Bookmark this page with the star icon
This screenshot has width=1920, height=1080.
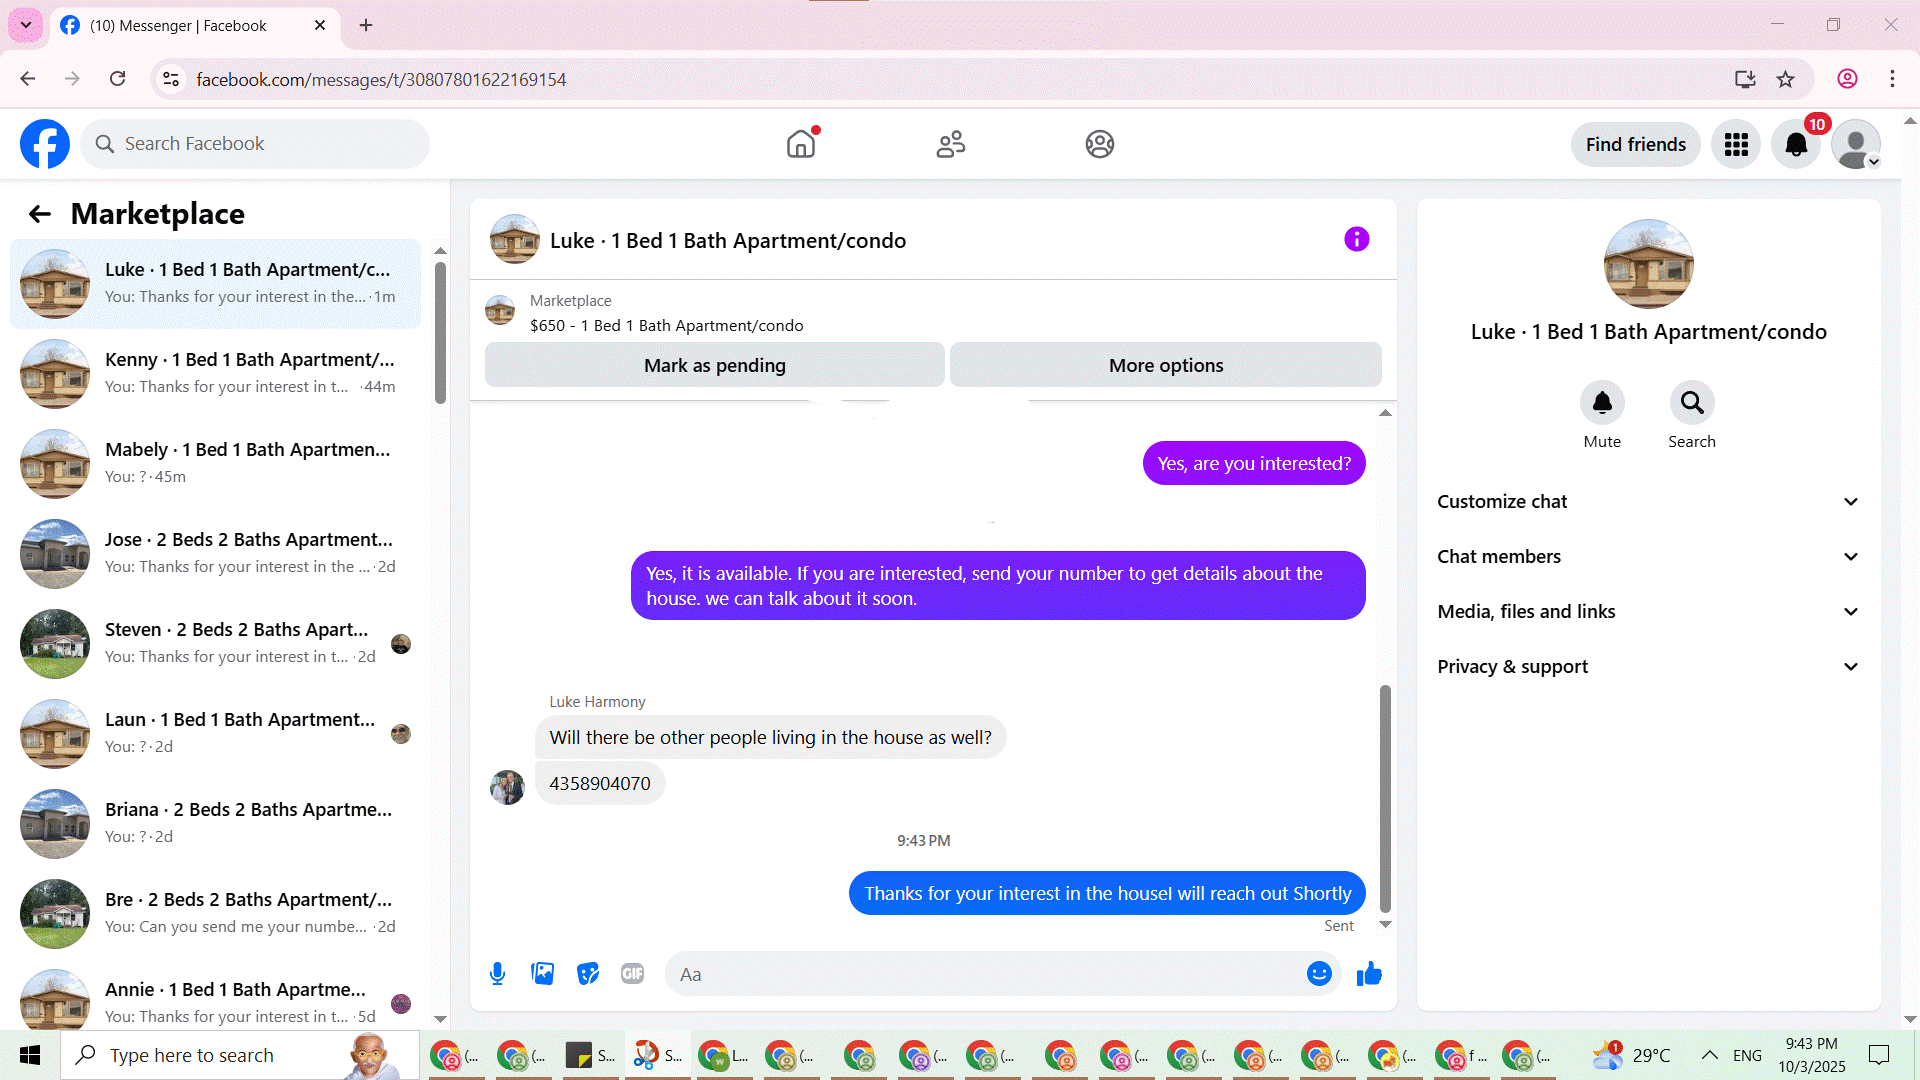coord(1785,79)
